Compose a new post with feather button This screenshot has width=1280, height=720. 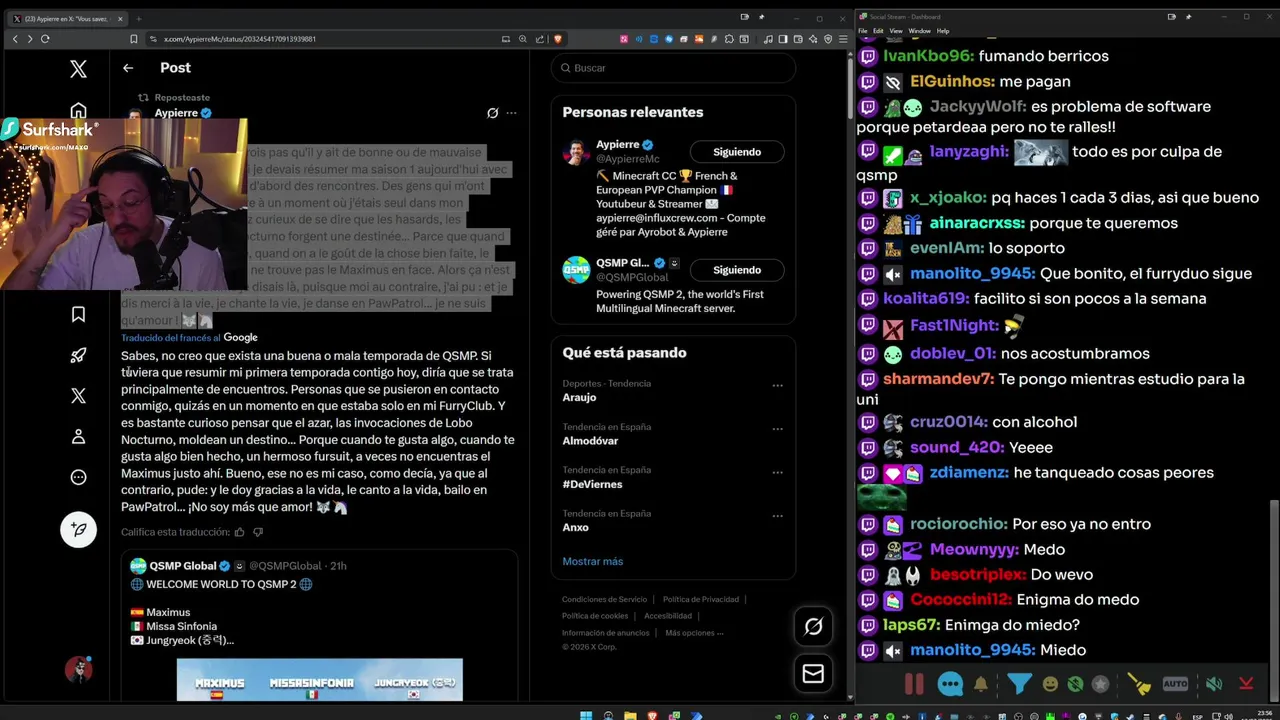(78, 529)
